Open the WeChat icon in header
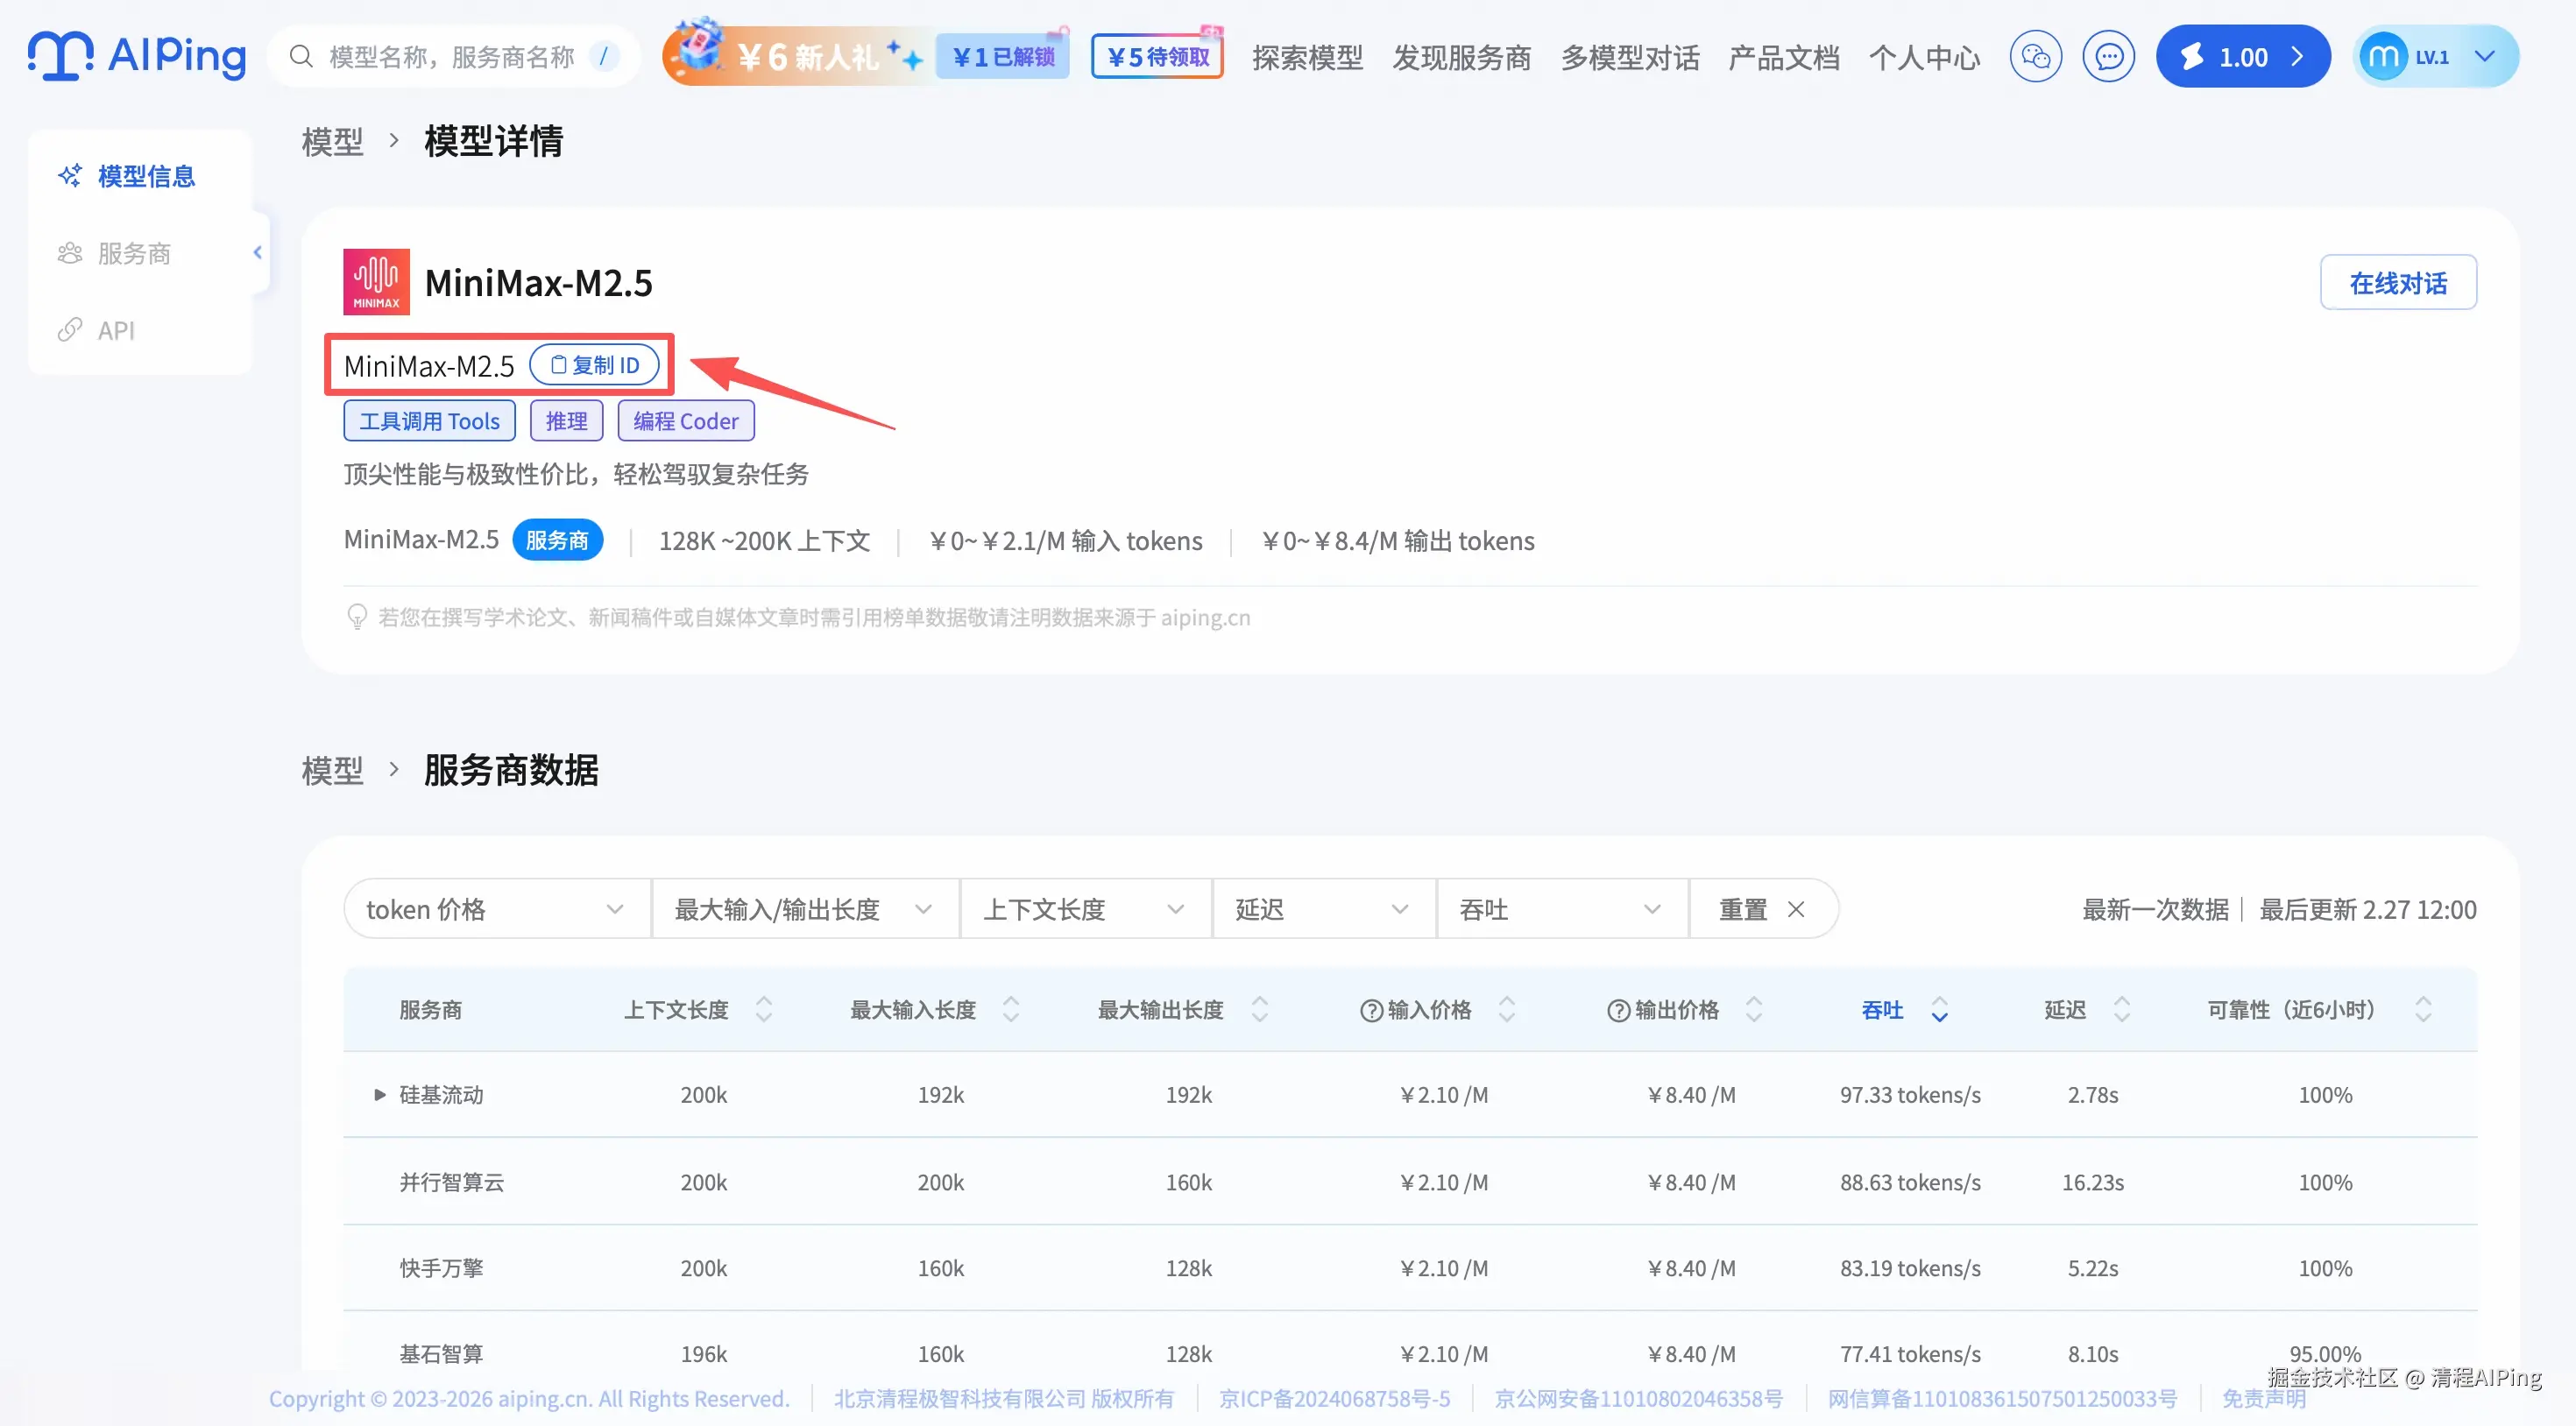 [x=2035, y=57]
